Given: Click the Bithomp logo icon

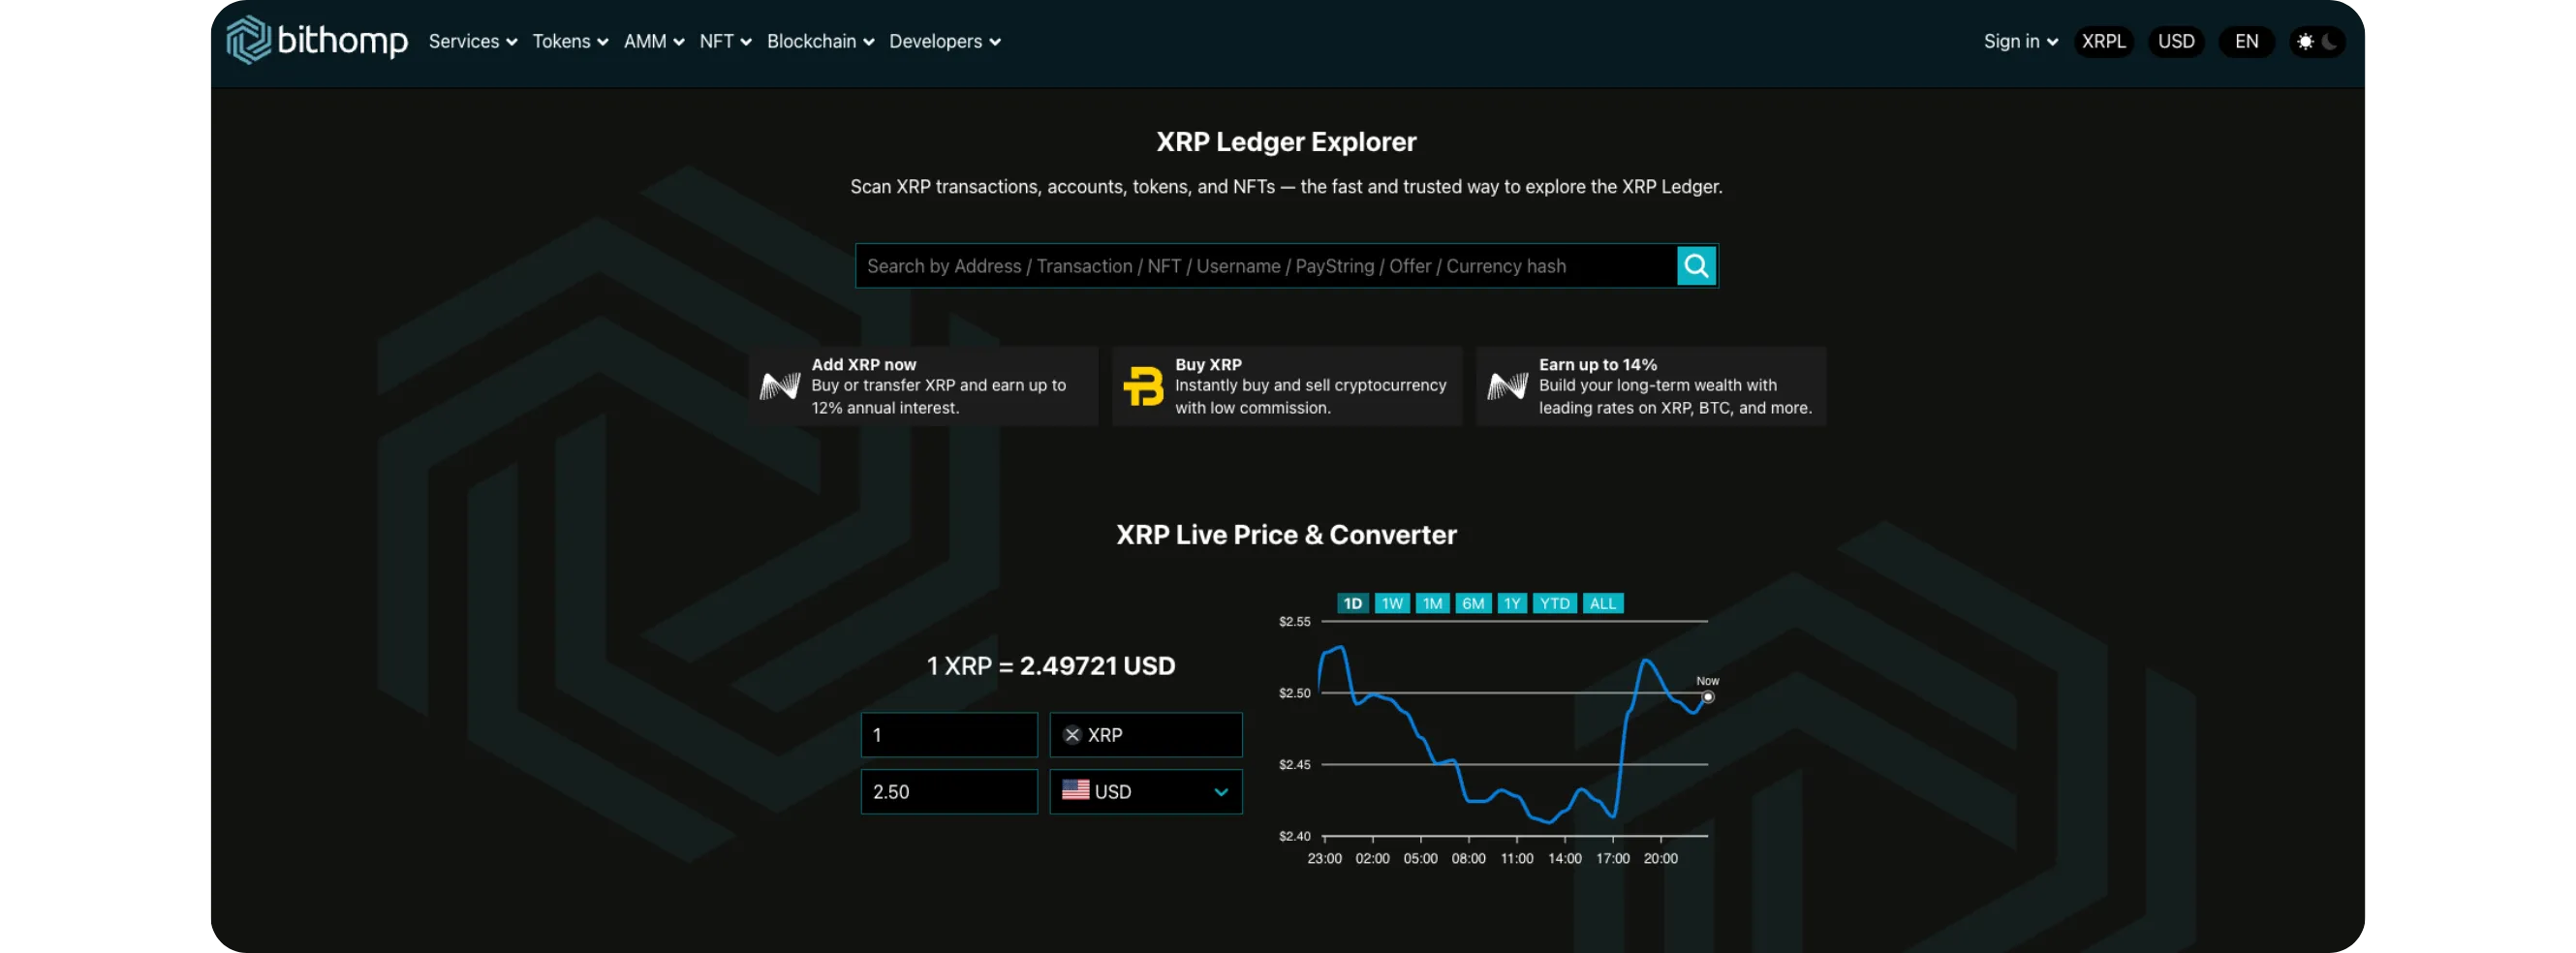Looking at the screenshot, I should coord(248,40).
